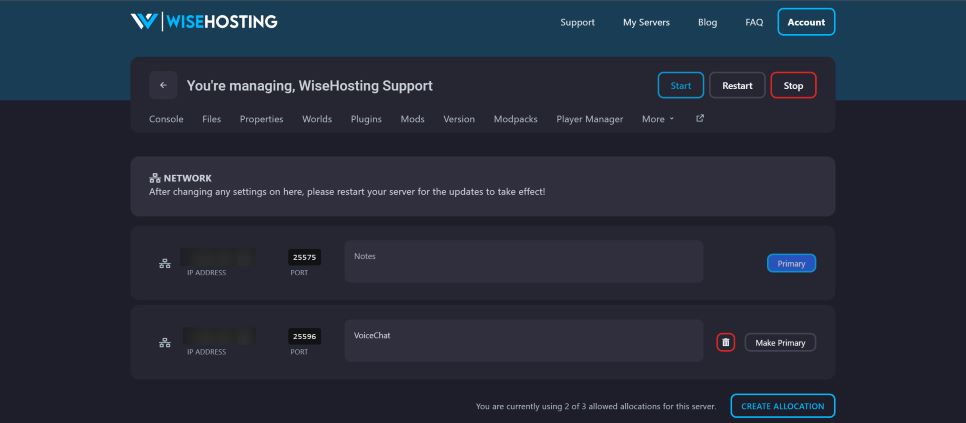The image size is (966, 423).
Task: Open the Properties tab
Action: (261, 119)
